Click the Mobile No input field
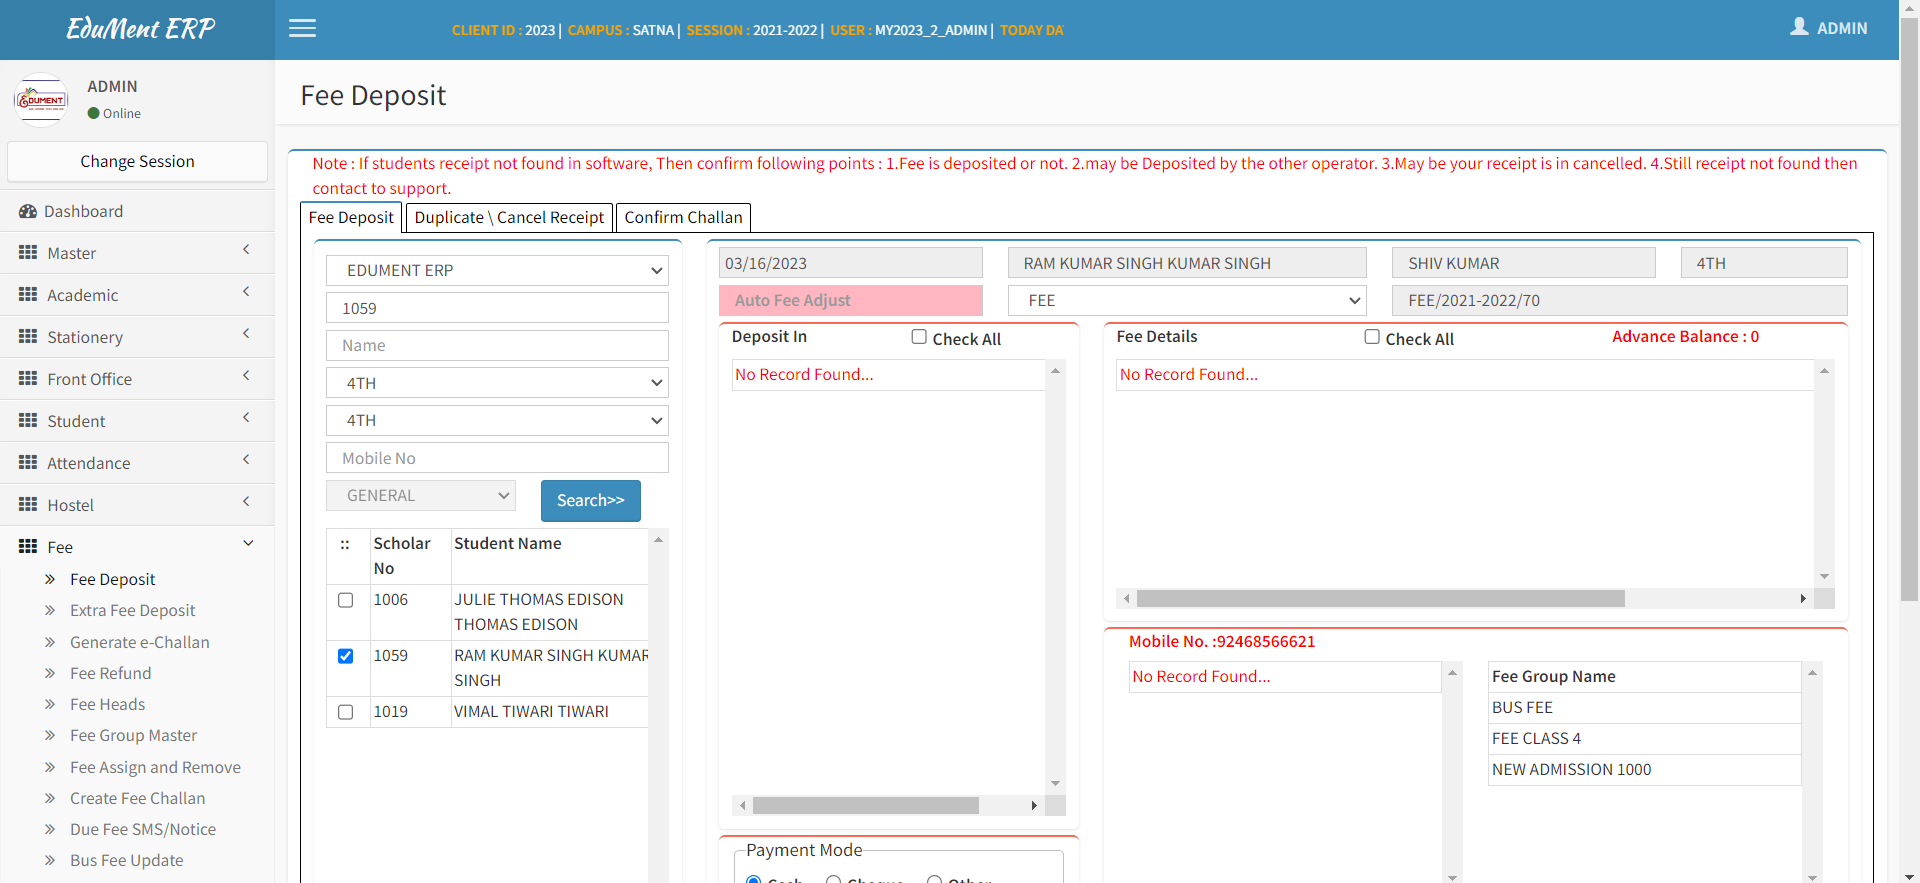 pyautogui.click(x=497, y=458)
